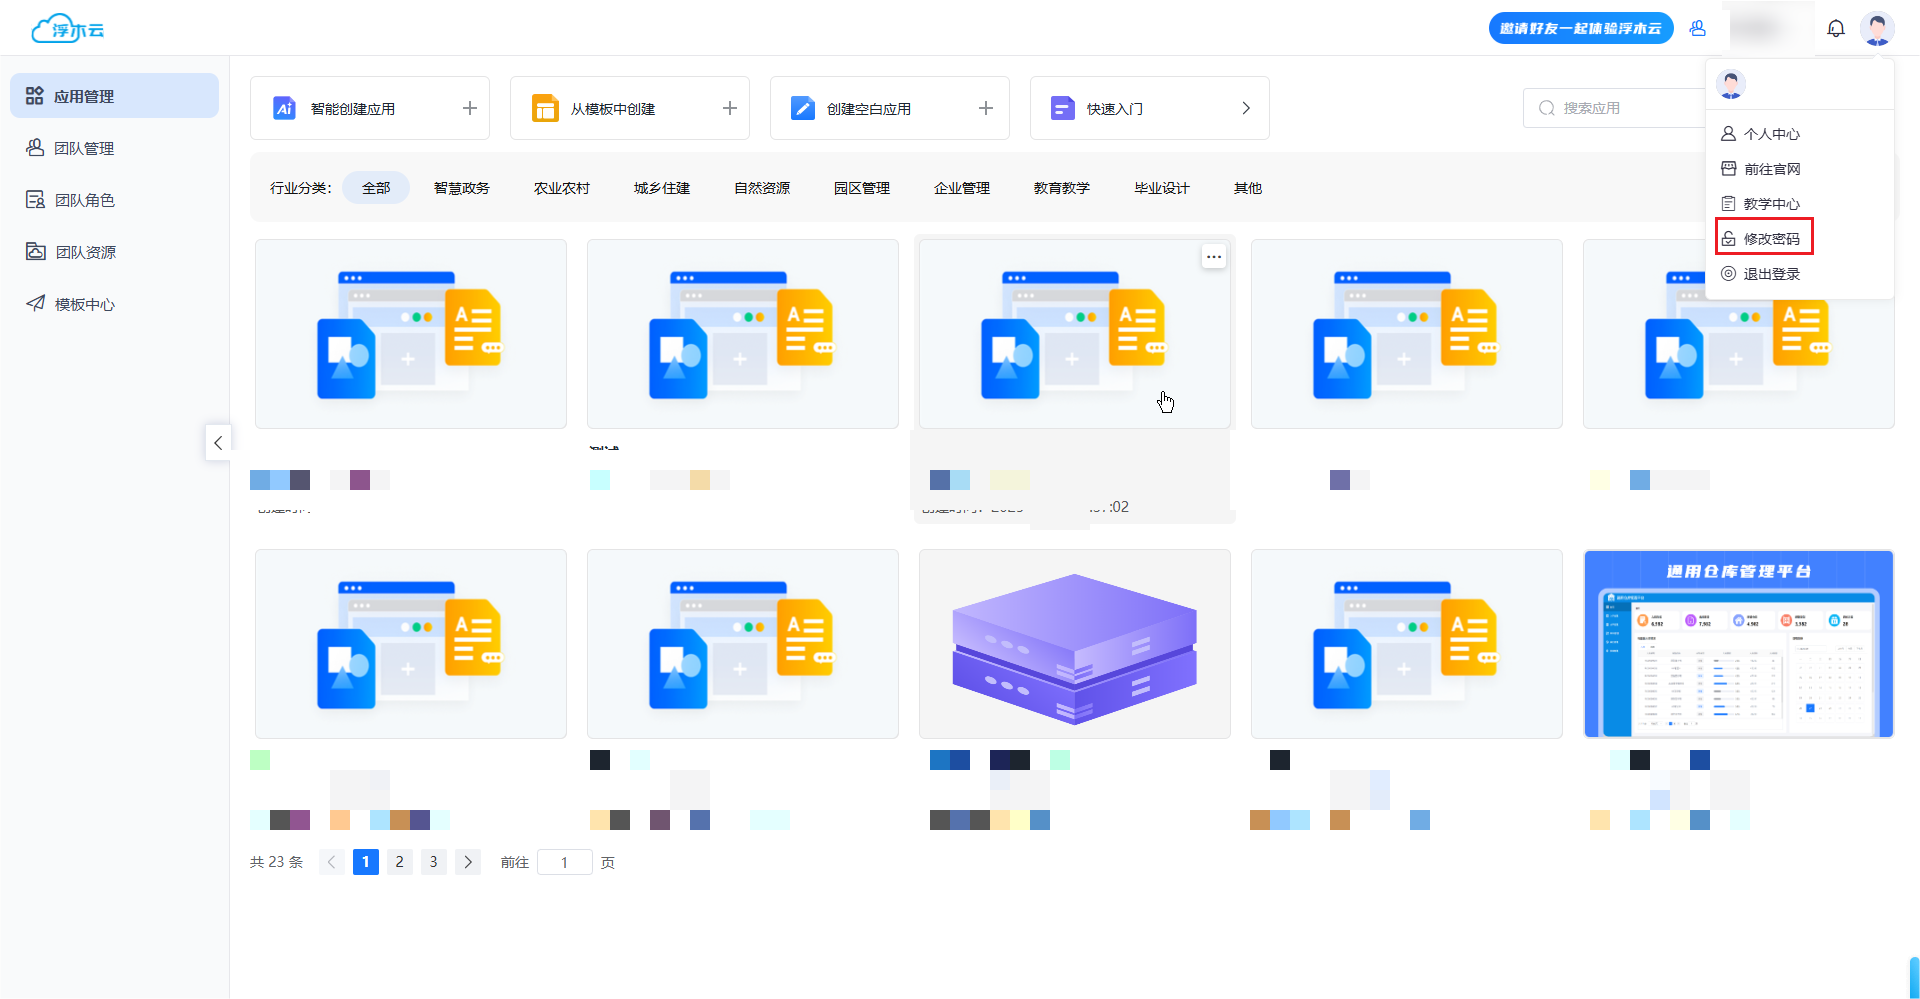Open 团队管理 in the sidebar
The height and width of the screenshot is (999, 1920).
click(84, 148)
